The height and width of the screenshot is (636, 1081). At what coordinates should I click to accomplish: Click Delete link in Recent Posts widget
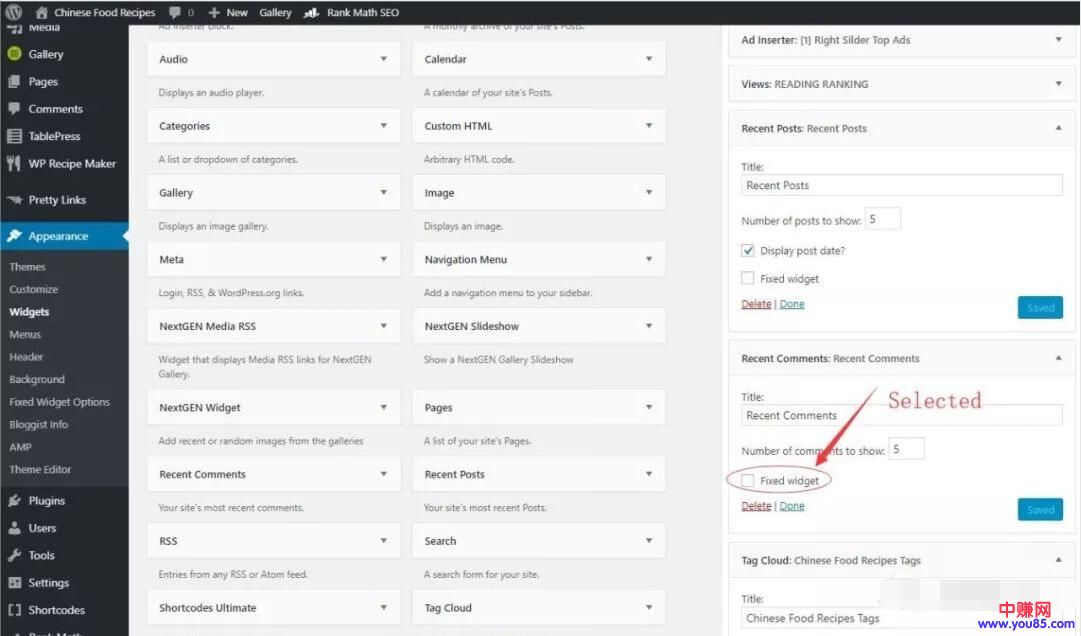756,304
